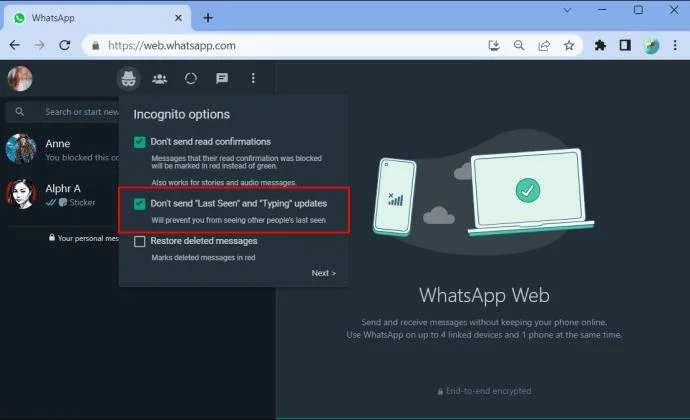The height and width of the screenshot is (420, 690).
Task: Click the Incognito options heading
Action: pos(181,114)
